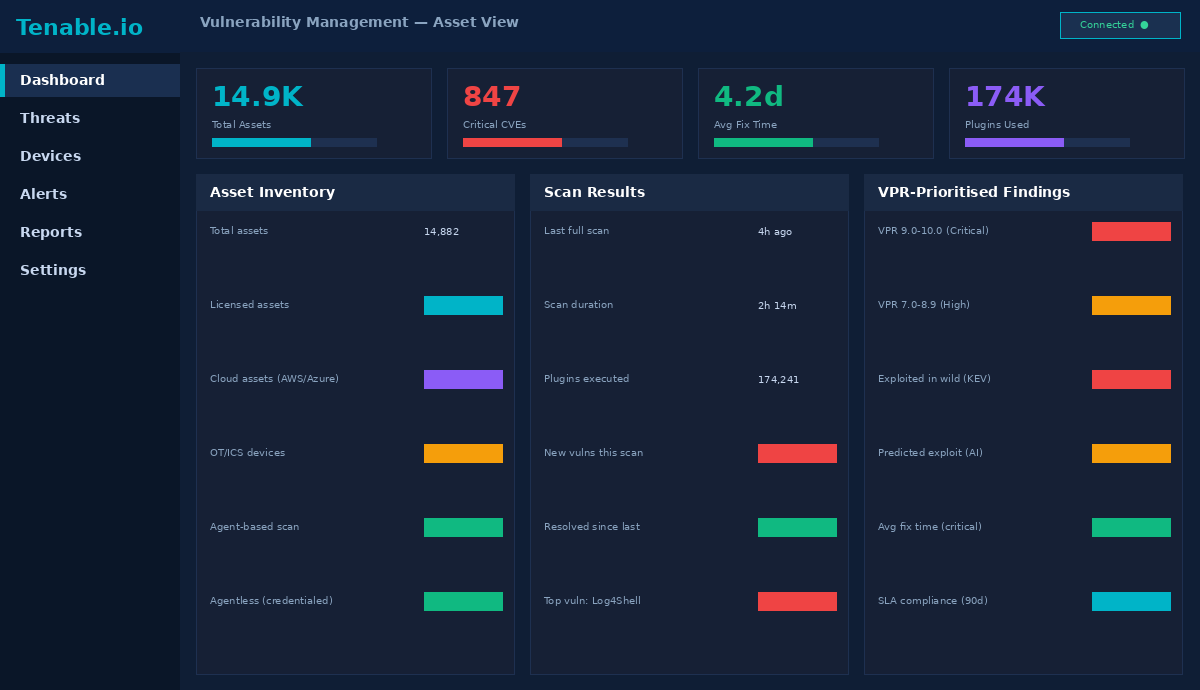Click the Licensed assets cyan swatch
1200x690 pixels.
463,305
